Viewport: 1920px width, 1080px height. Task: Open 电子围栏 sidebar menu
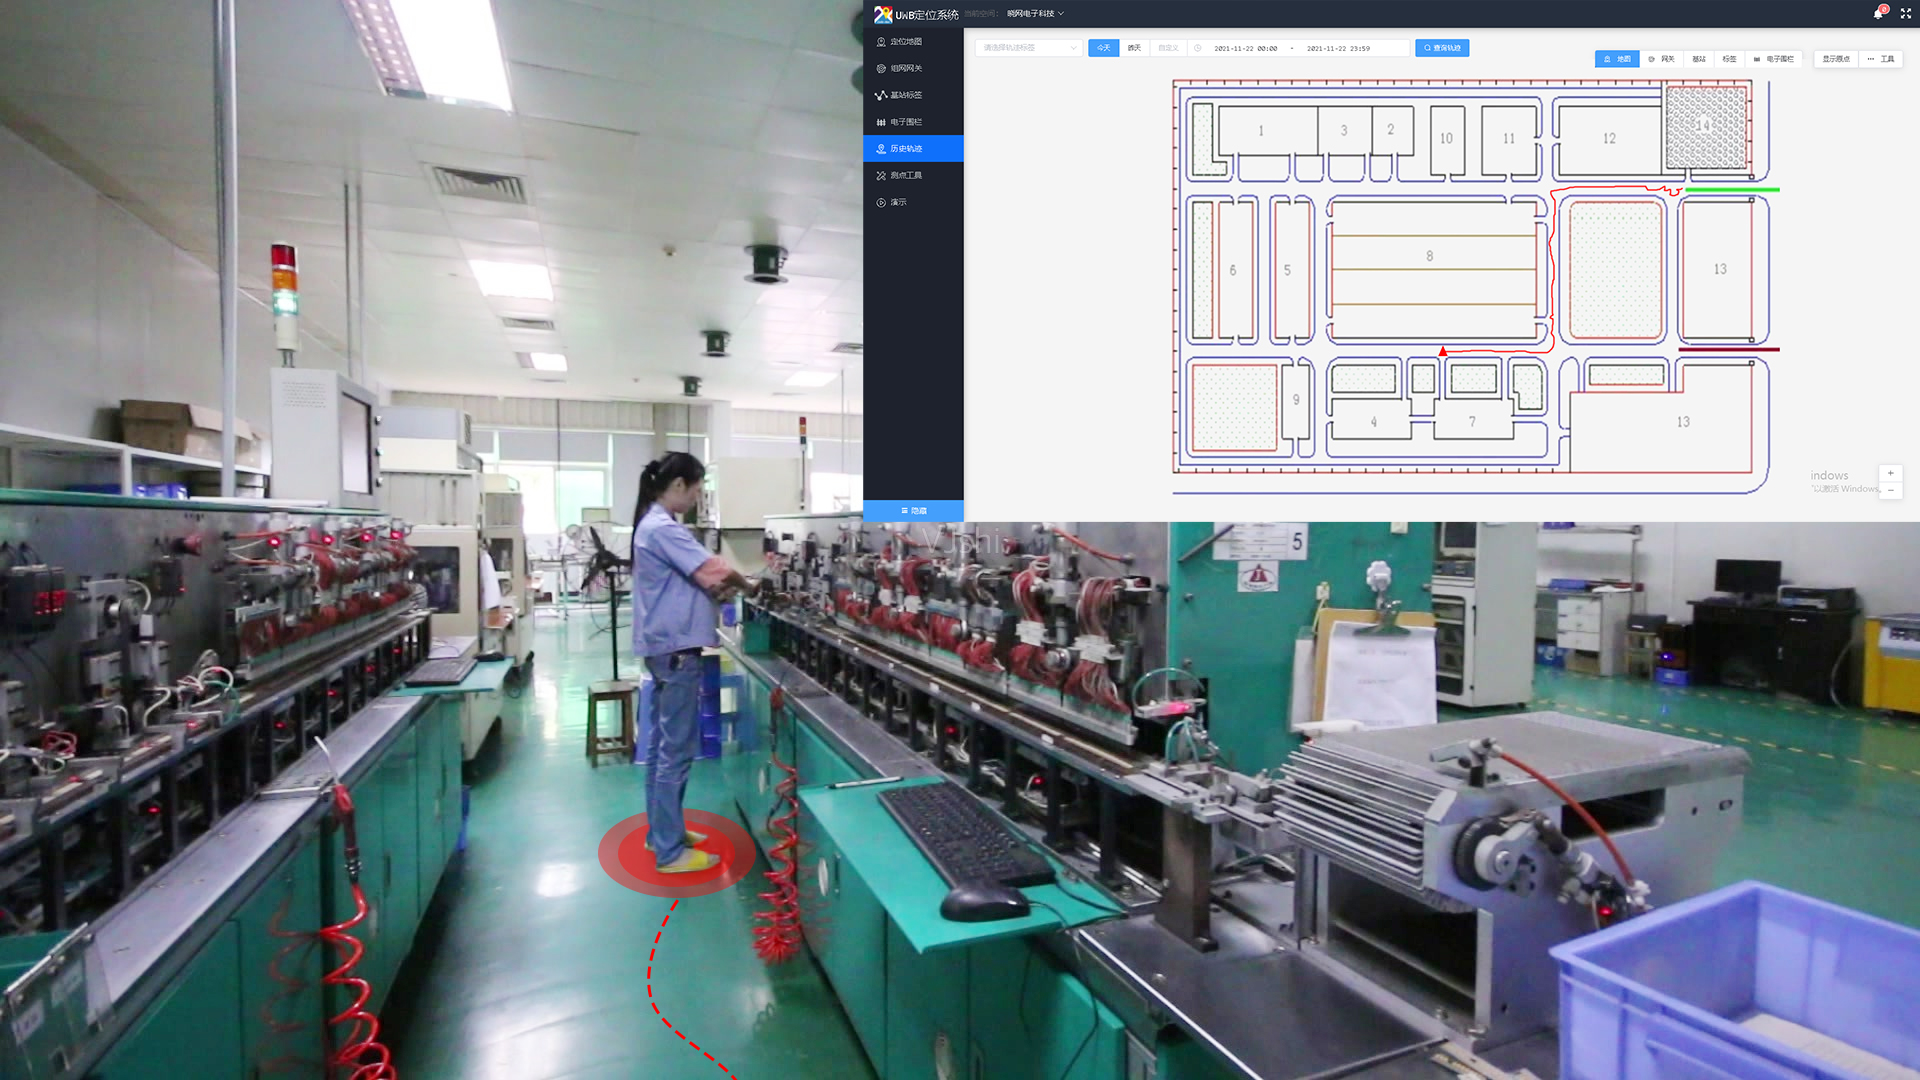906,122
